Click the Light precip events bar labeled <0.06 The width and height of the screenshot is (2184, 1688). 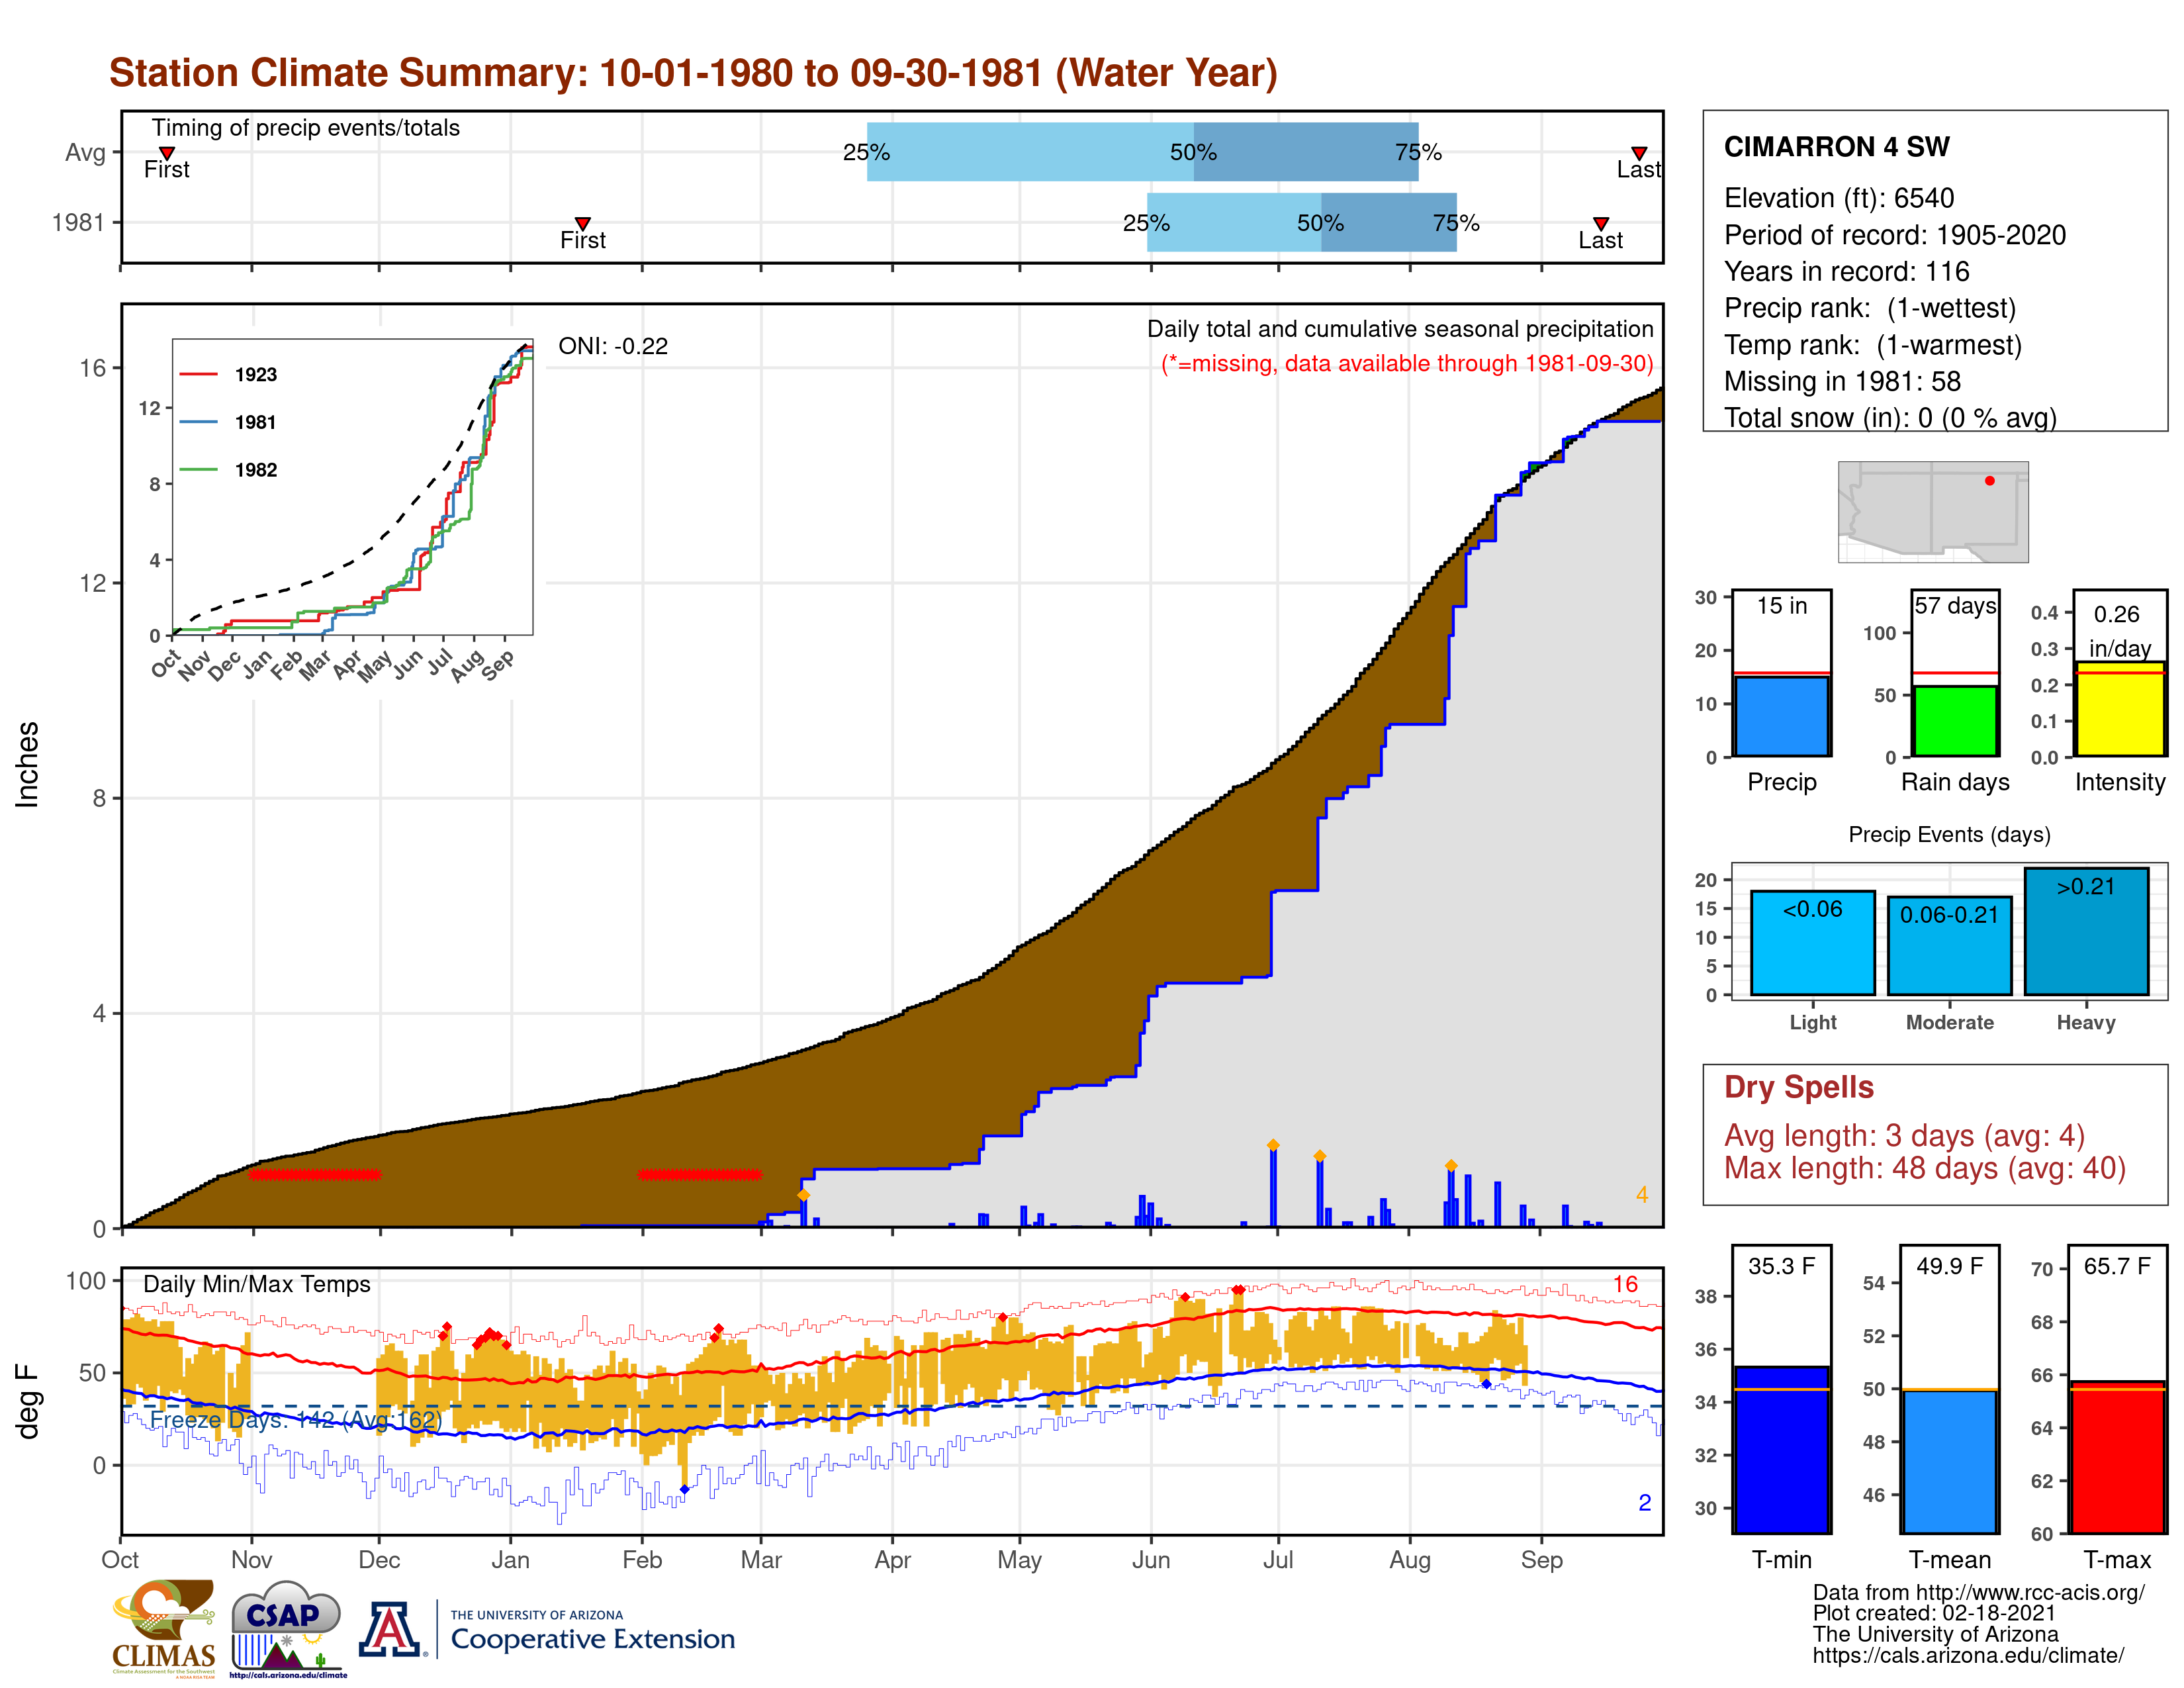pos(1812,943)
